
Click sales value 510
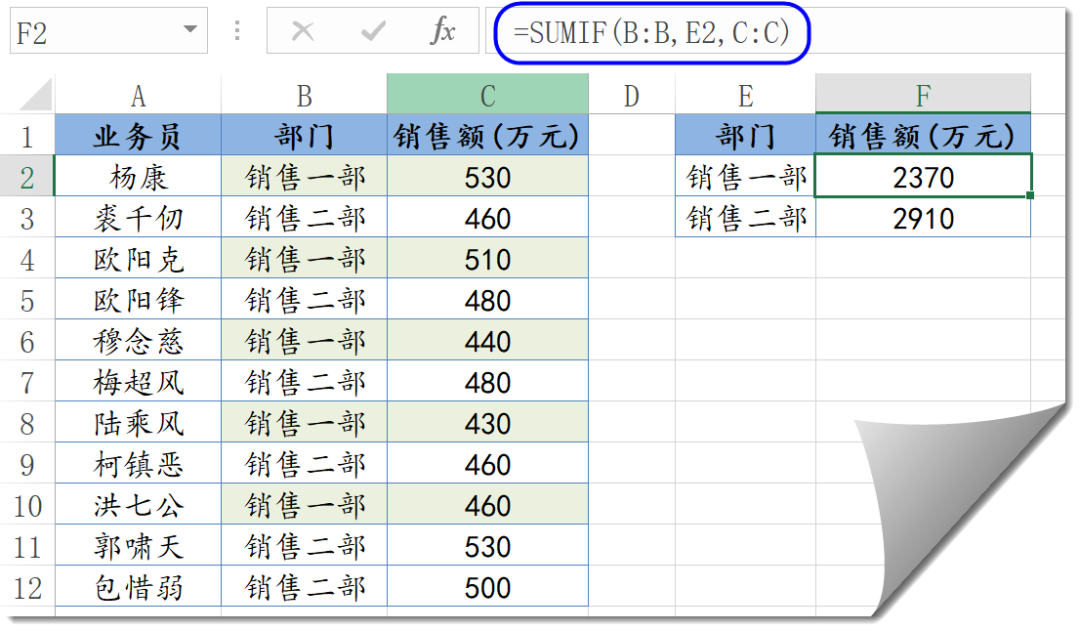coord(488,259)
